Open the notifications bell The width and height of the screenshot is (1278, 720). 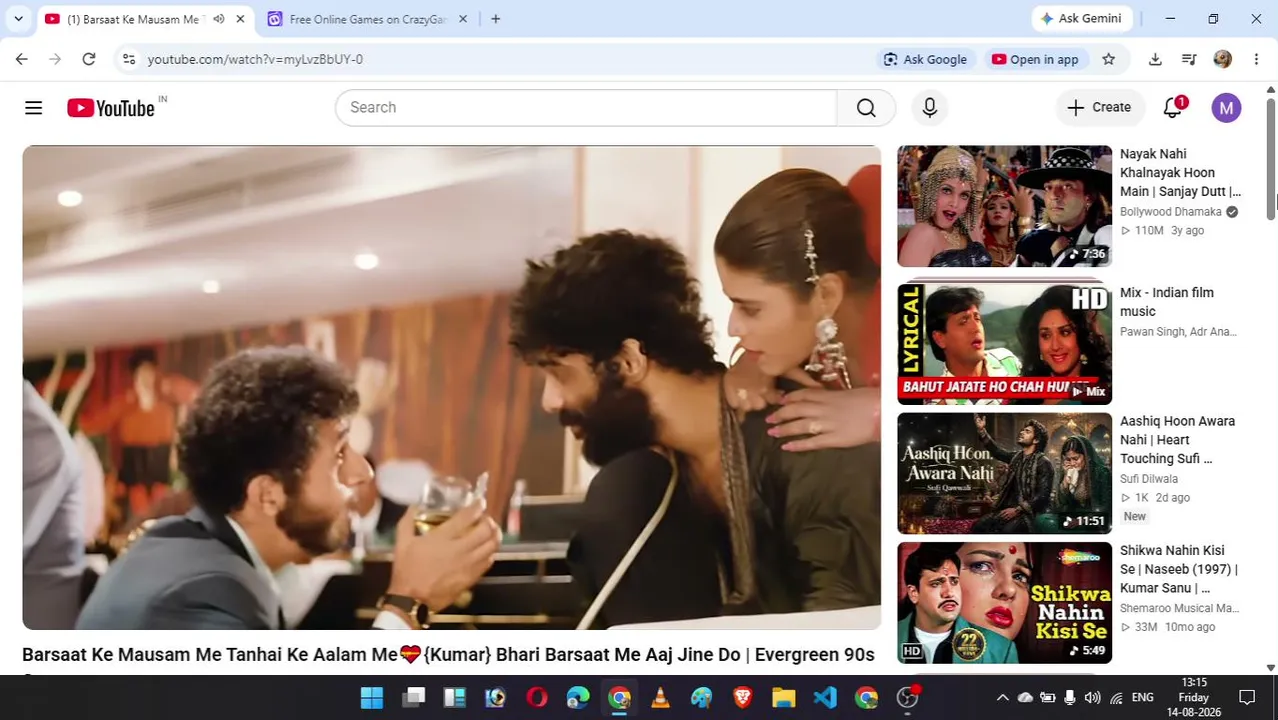click(1173, 108)
